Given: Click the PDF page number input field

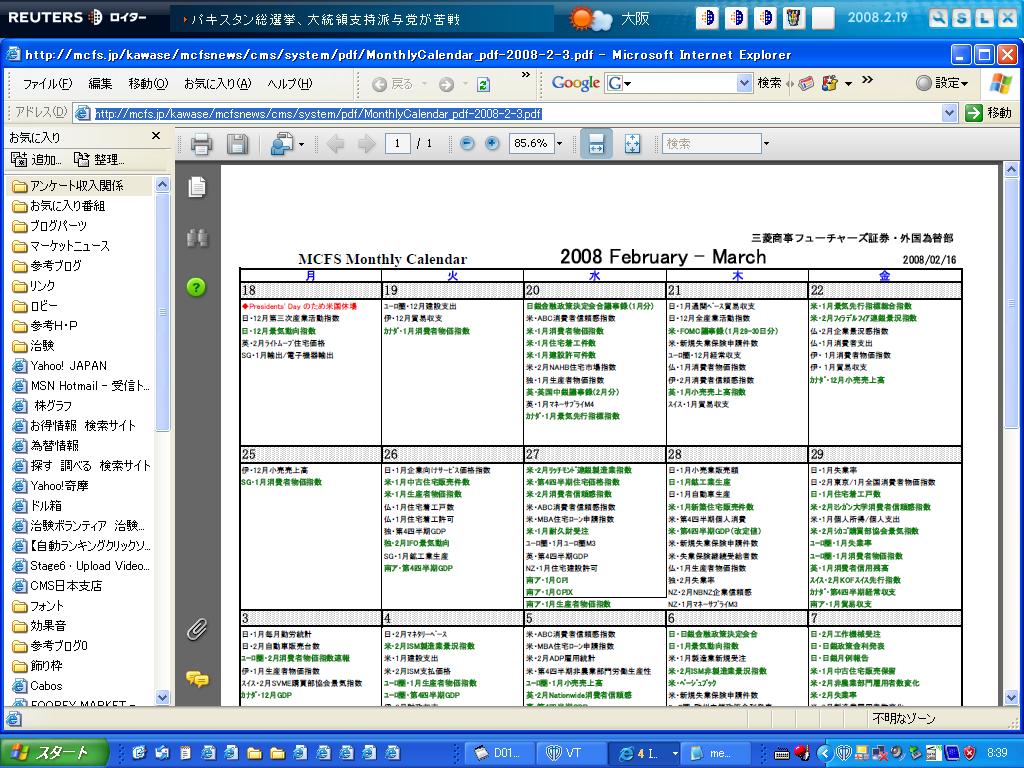Looking at the screenshot, I should [398, 144].
